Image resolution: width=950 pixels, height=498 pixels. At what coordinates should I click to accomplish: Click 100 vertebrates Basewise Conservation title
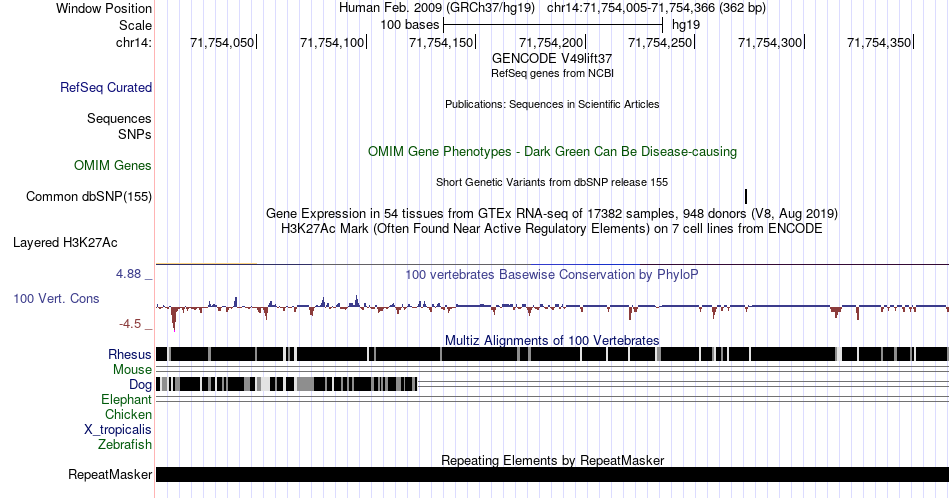coord(552,274)
